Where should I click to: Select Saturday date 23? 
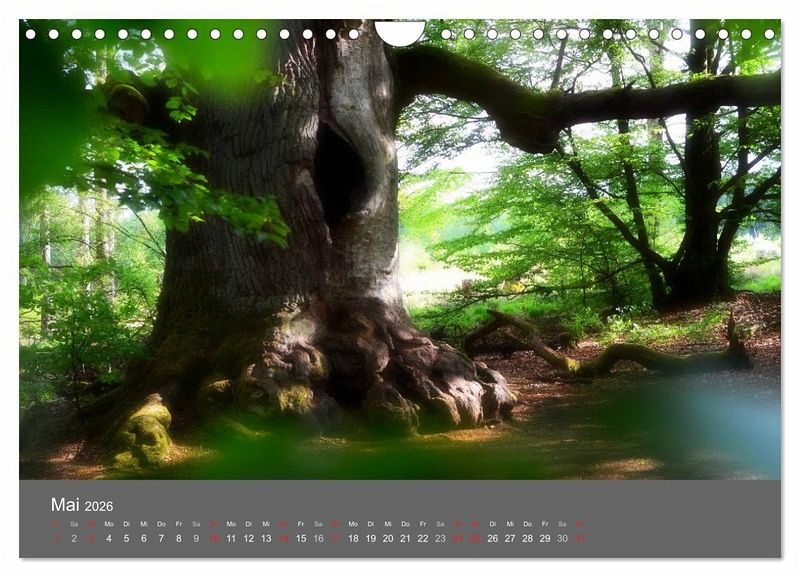tap(440, 538)
